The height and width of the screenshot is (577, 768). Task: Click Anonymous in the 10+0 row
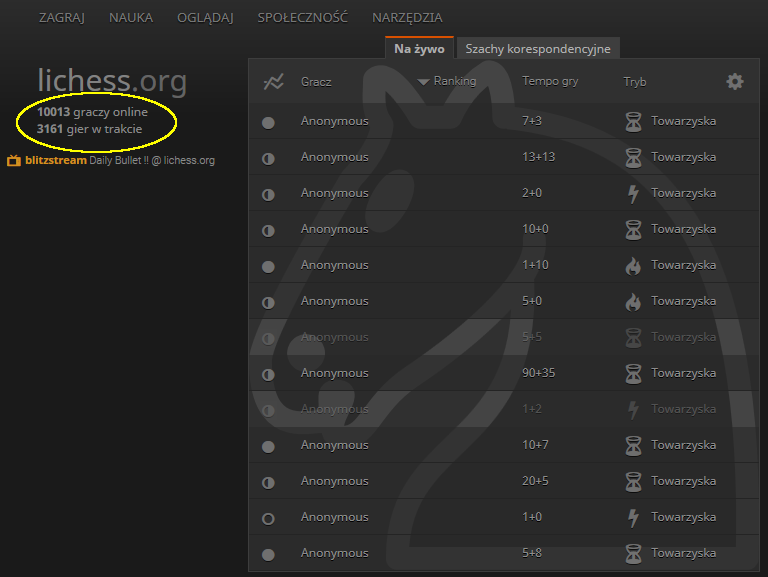pyautogui.click(x=335, y=229)
